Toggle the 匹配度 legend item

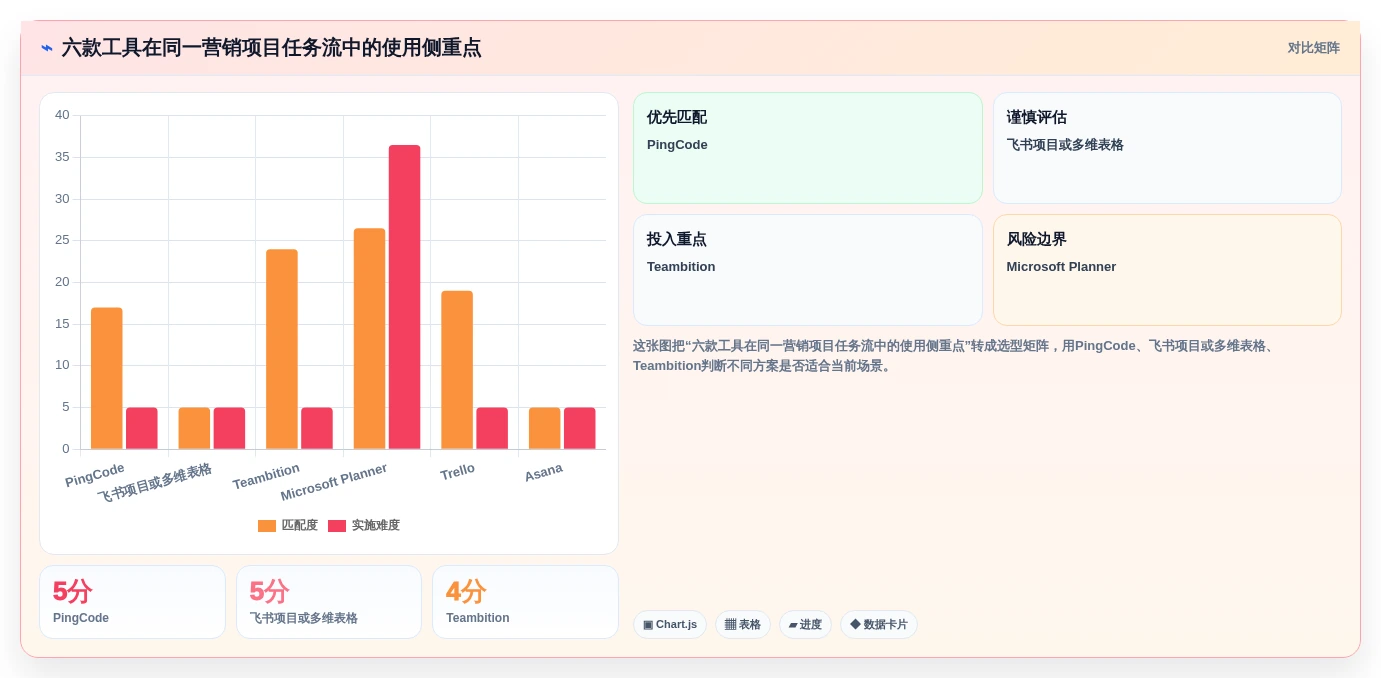tap(288, 525)
